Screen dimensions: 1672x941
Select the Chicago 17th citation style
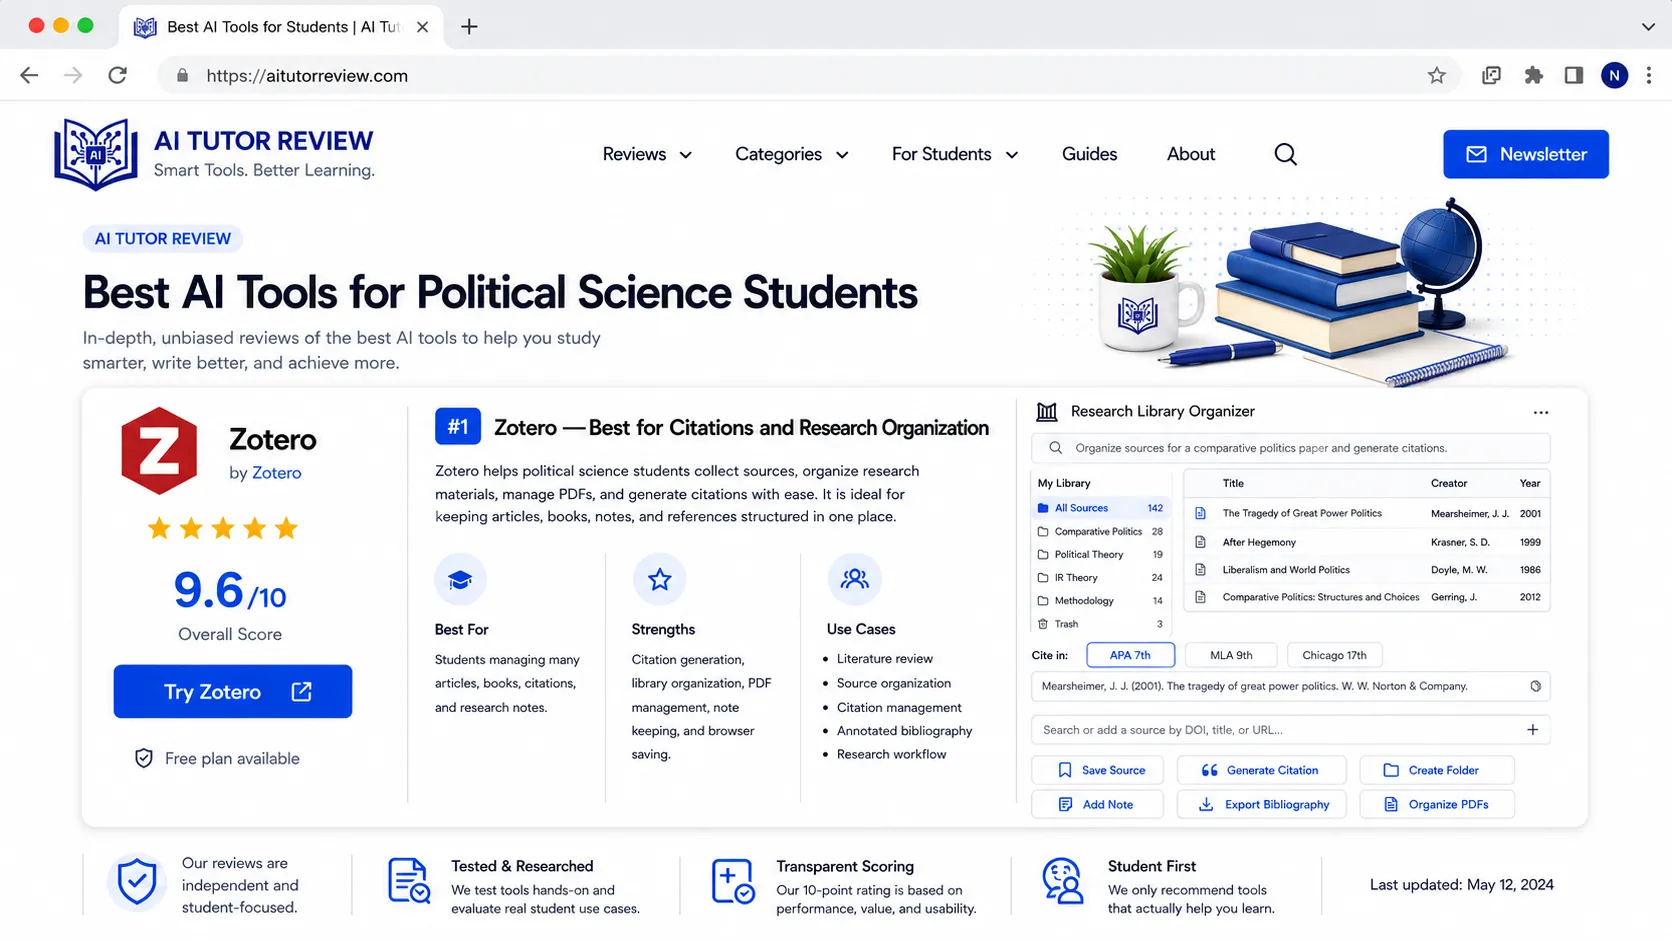point(1334,655)
